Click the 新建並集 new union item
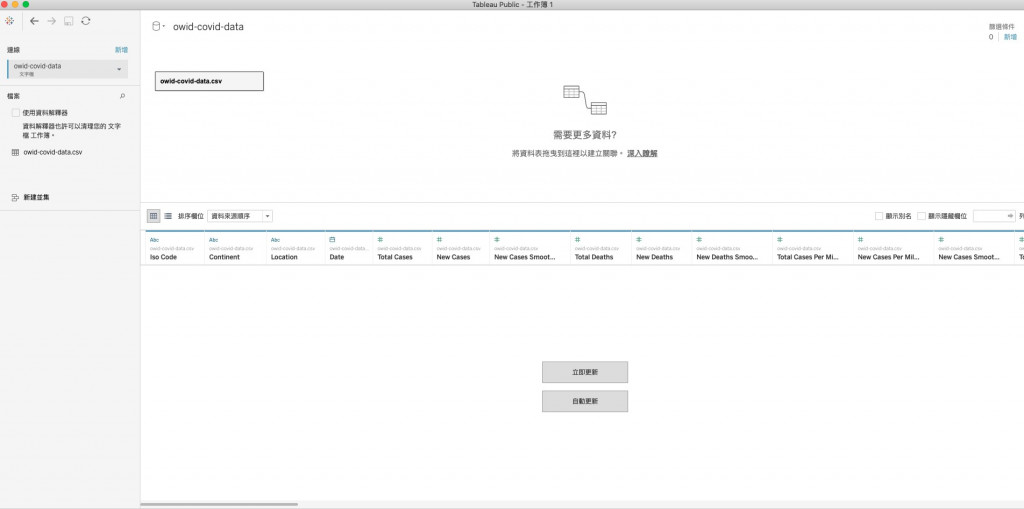1024x509 pixels. (30, 197)
